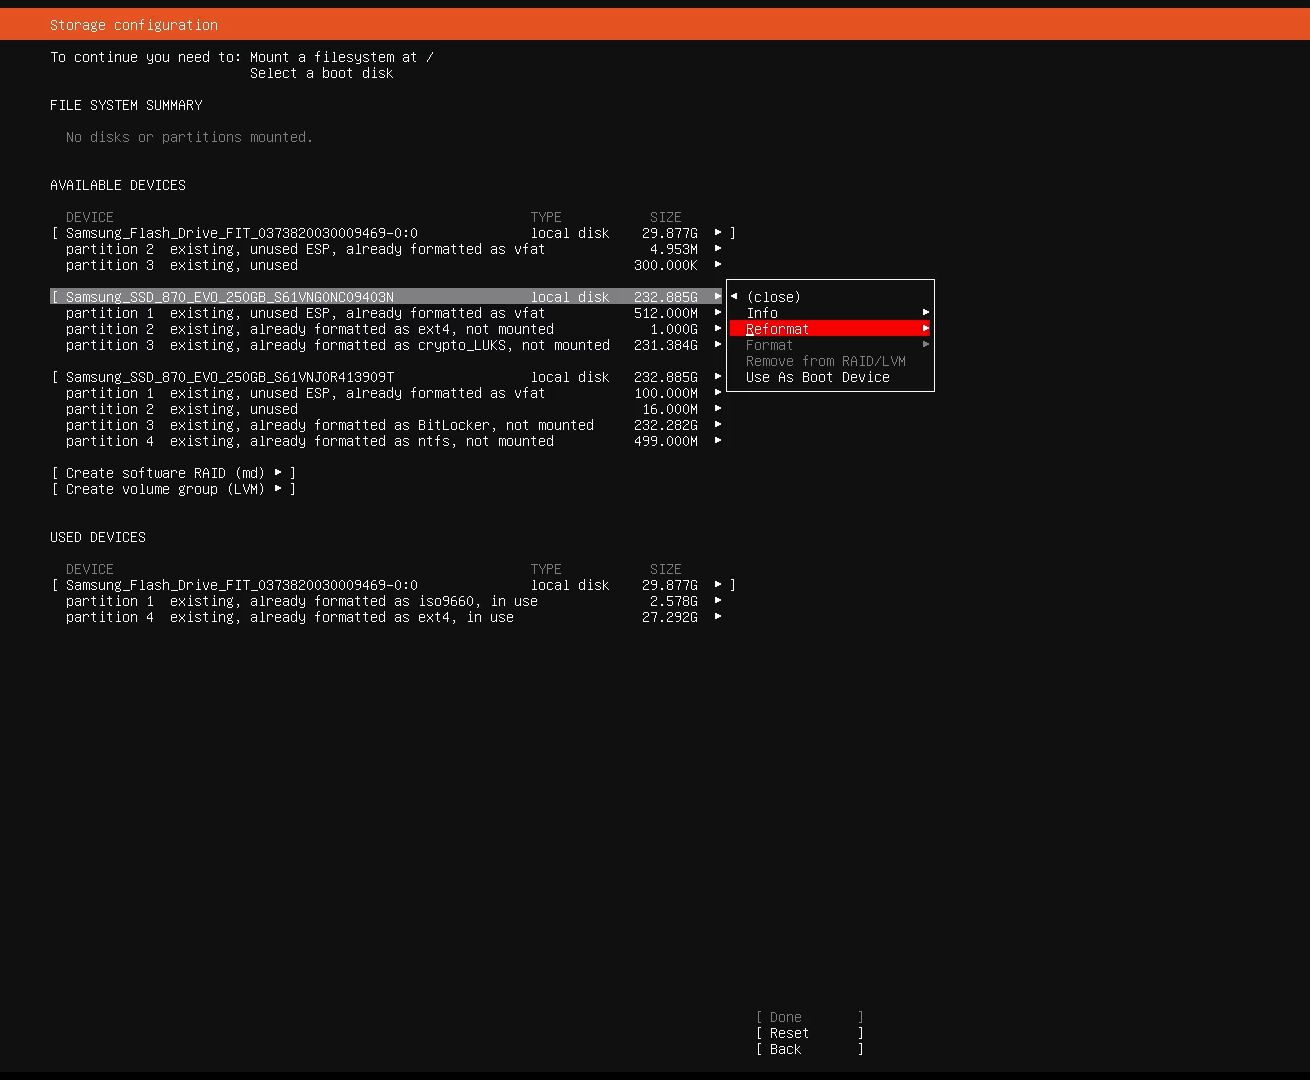Click the AVAILABLE DEVICES heading
The image size is (1310, 1080).
118,185
